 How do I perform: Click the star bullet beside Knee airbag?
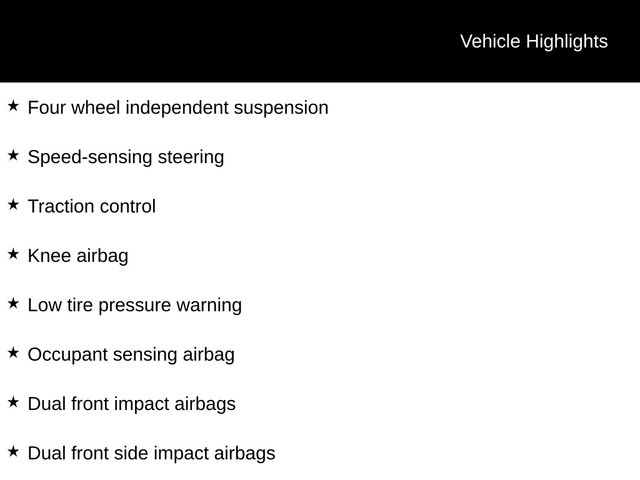coord(13,254)
